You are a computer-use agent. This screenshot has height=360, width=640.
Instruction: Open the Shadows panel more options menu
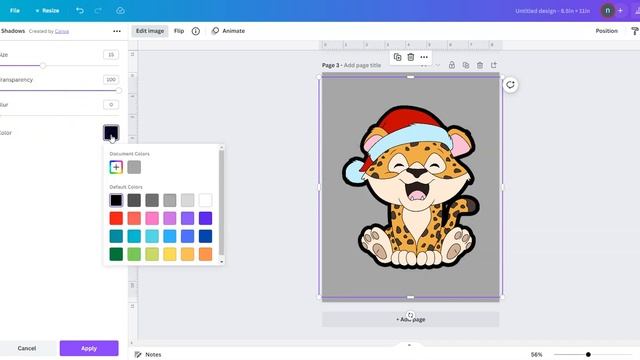(117, 31)
